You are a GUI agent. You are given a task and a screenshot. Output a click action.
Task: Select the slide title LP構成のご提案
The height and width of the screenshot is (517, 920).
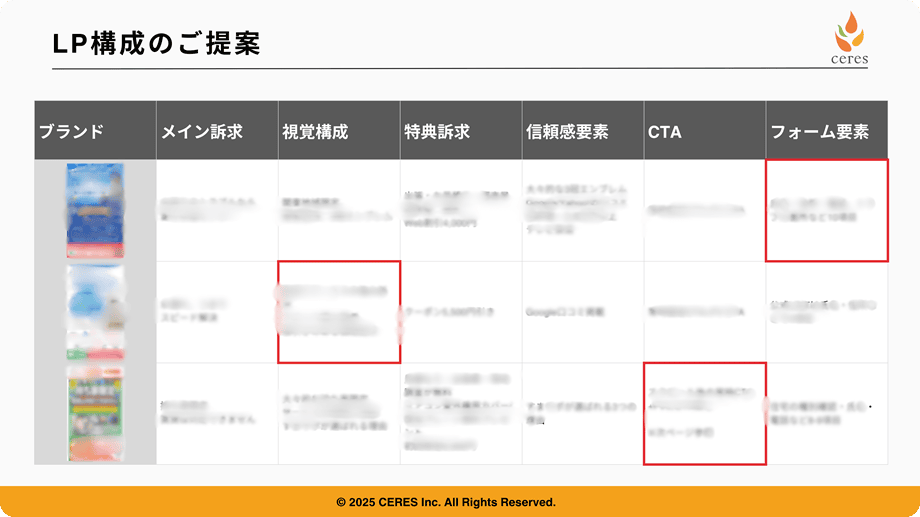(156, 45)
